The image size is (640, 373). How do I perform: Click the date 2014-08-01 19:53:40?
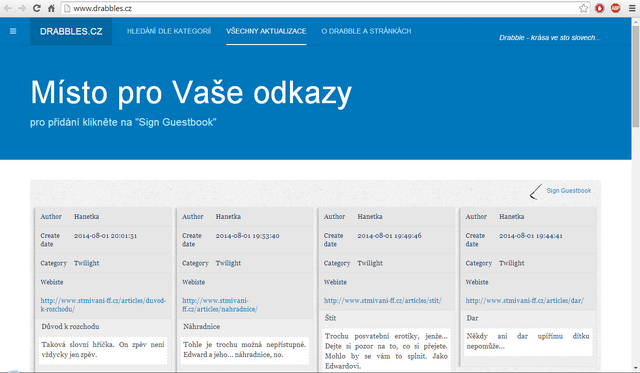point(247,236)
